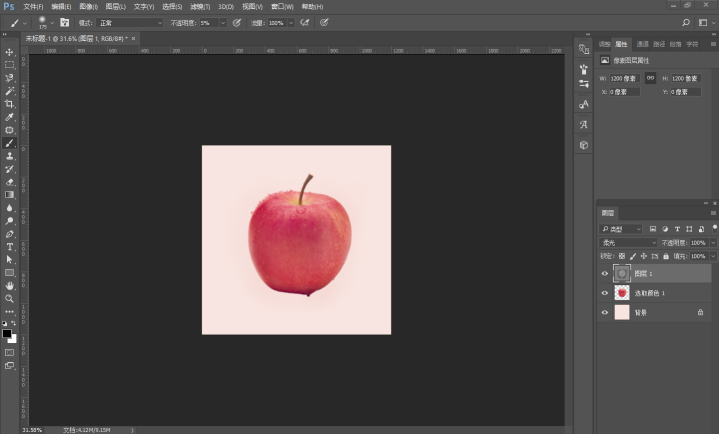Select the Dodge tool
The width and height of the screenshot is (719, 434).
click(x=9, y=221)
